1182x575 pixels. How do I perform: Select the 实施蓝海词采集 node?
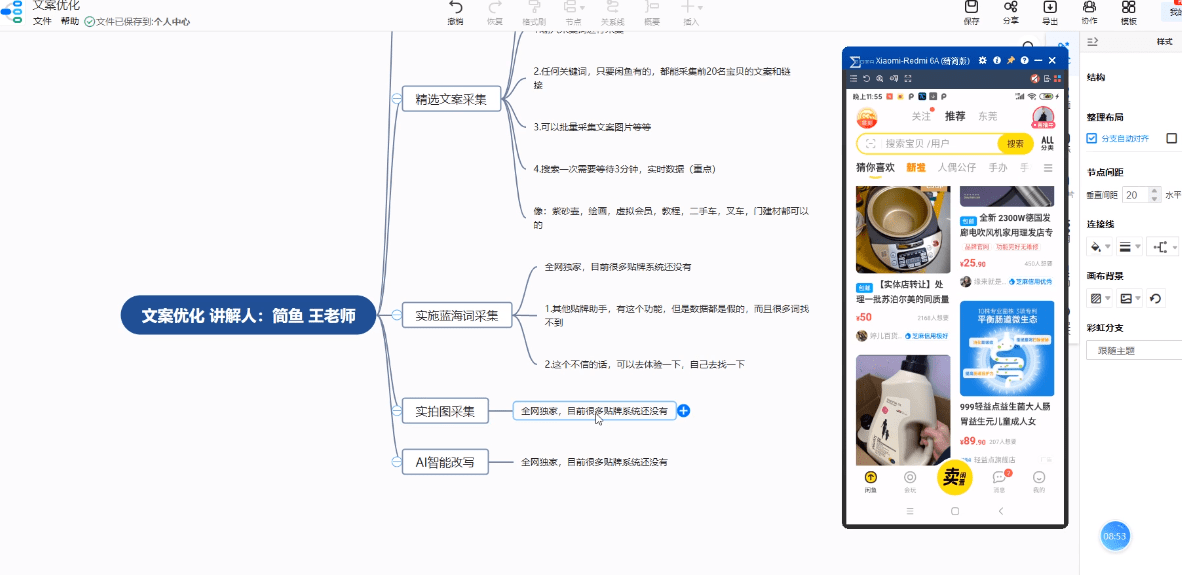tap(457, 315)
